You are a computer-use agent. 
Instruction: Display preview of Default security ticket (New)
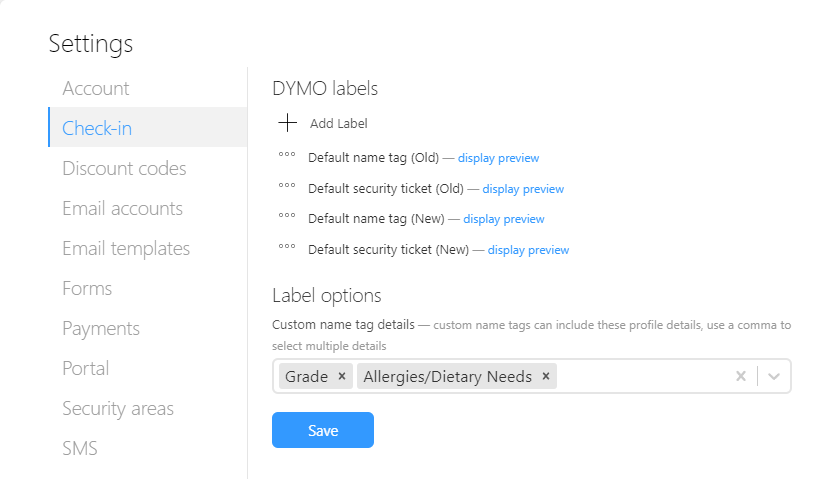coord(528,250)
